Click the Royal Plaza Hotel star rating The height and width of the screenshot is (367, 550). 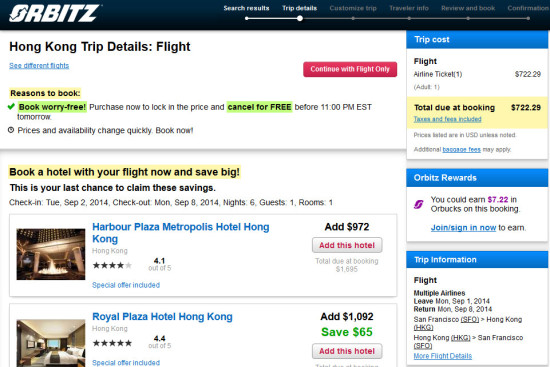click(112, 343)
